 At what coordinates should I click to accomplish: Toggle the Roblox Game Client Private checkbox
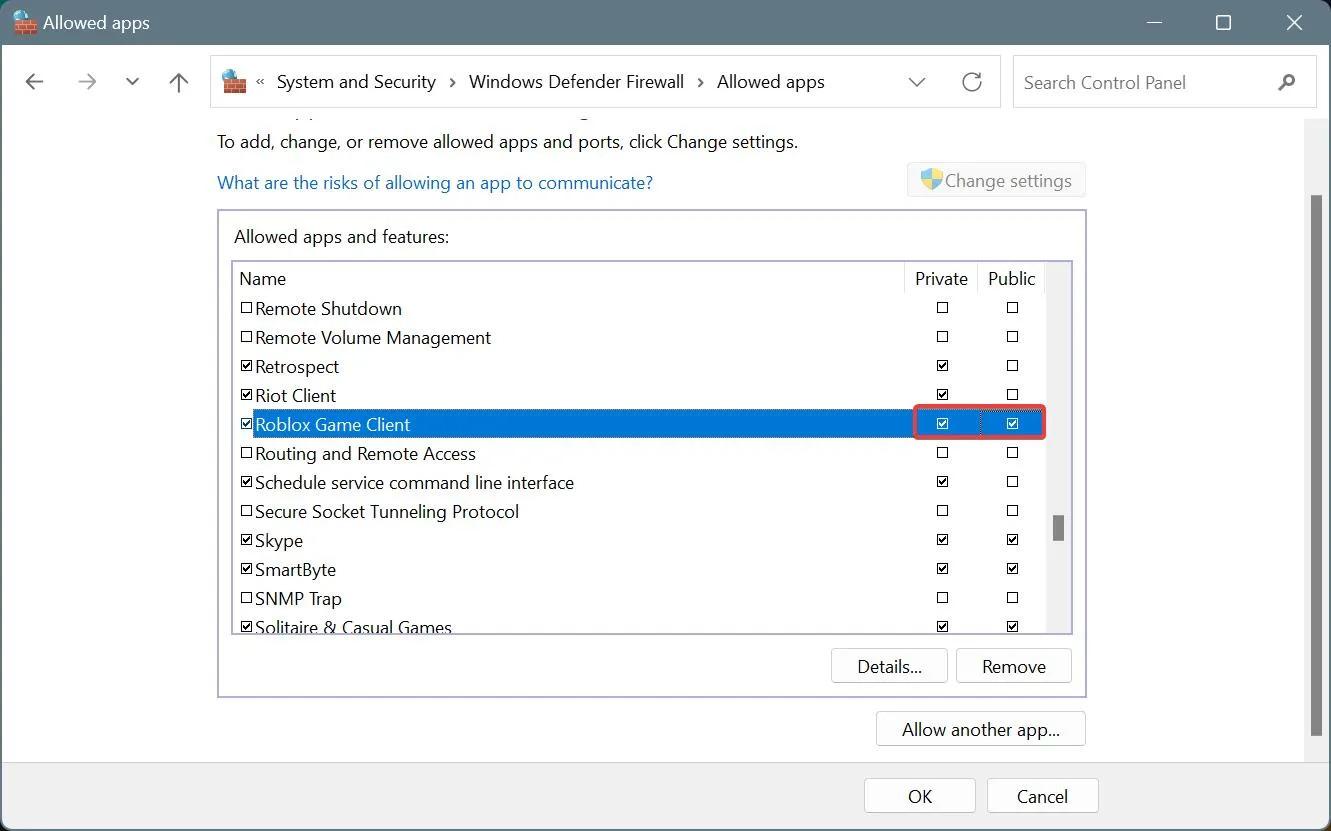[x=942, y=424]
